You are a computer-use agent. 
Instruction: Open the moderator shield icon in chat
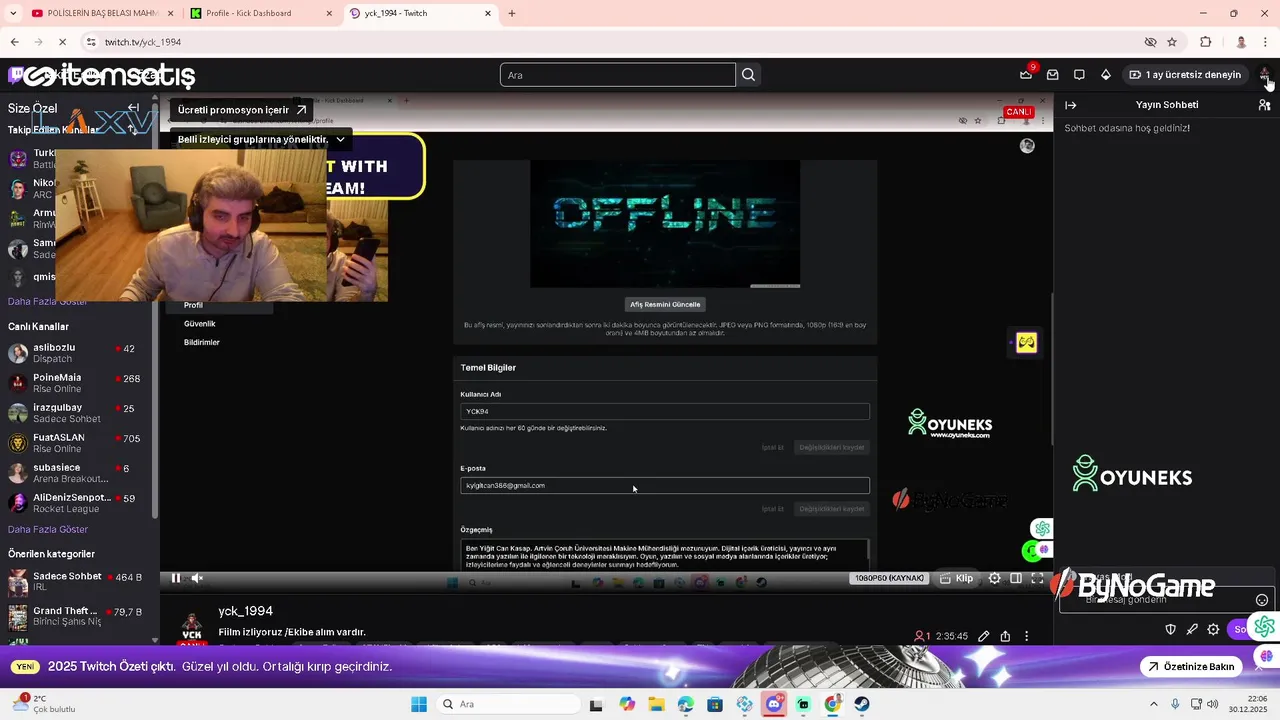(1170, 629)
